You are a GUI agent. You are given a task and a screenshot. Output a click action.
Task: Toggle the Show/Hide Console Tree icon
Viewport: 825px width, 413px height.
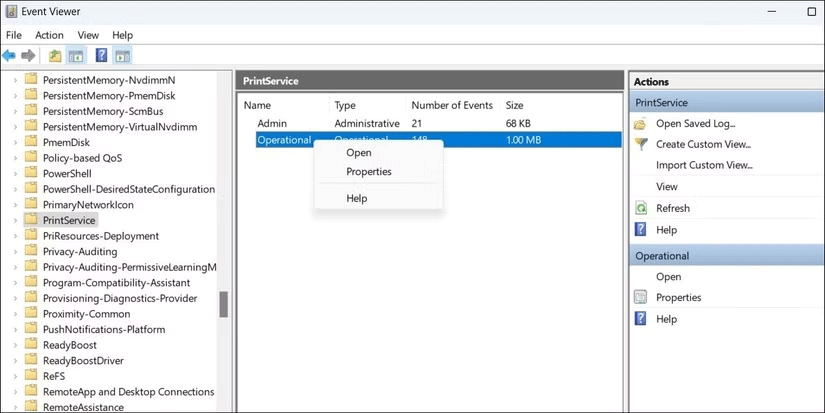point(75,56)
